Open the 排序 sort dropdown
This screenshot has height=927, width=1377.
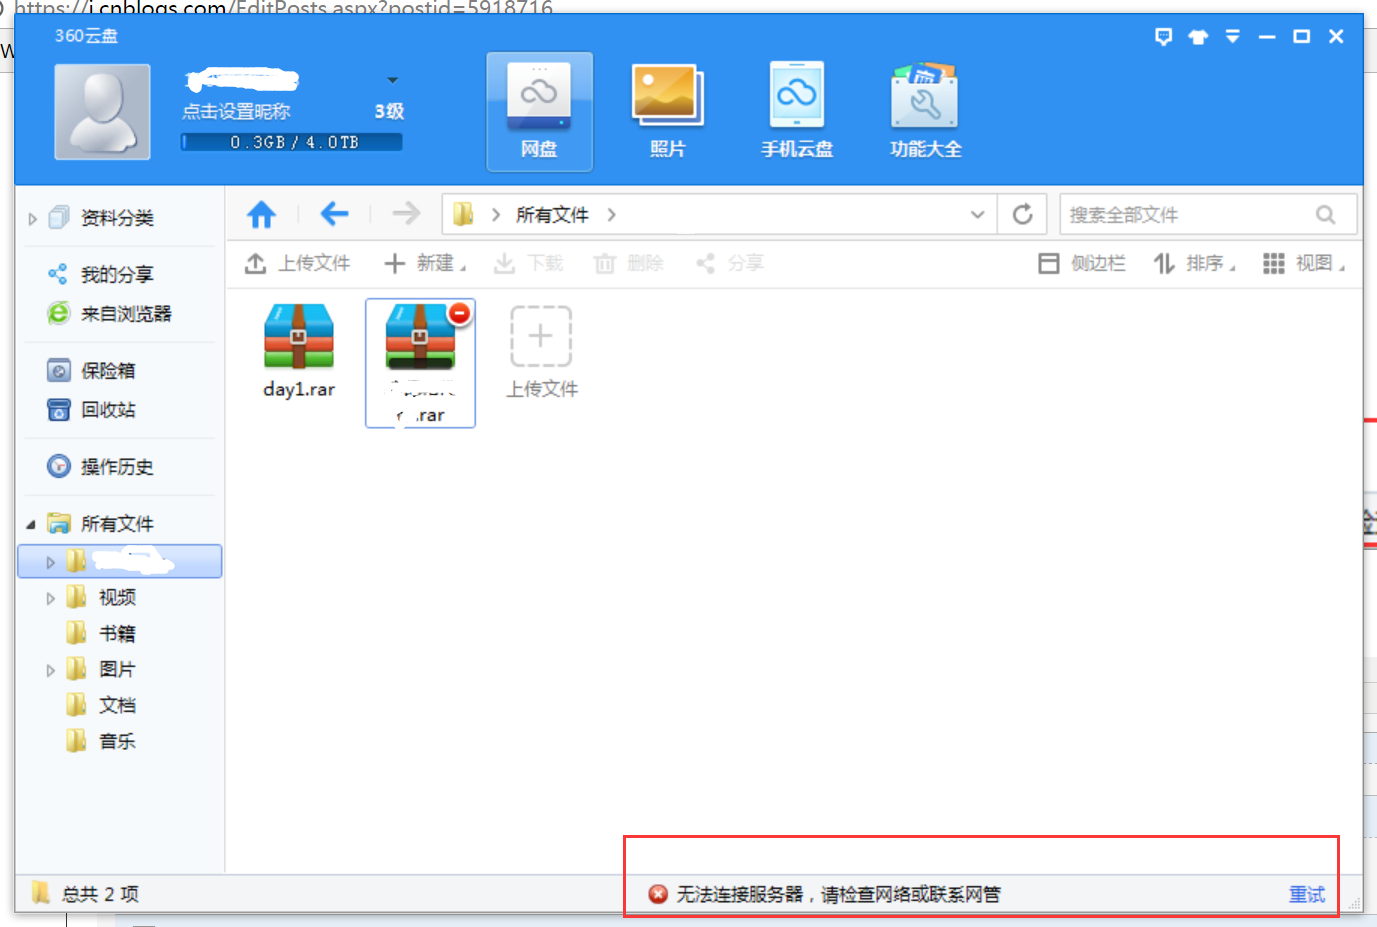[1194, 263]
